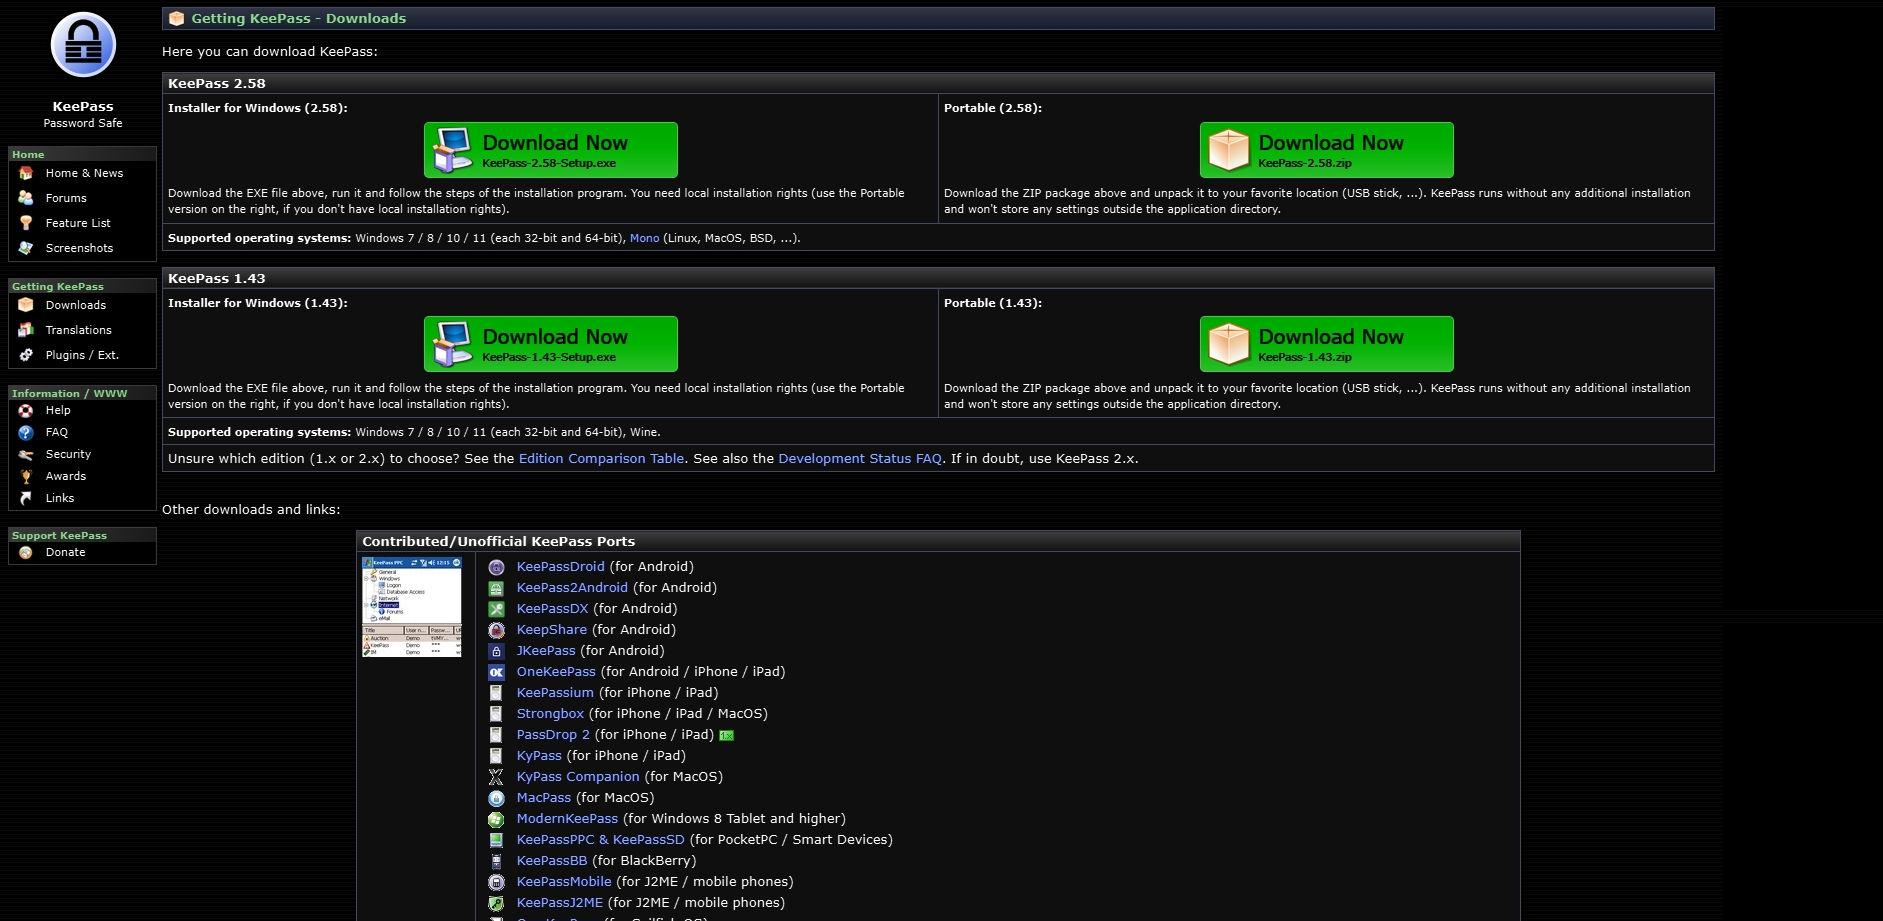Click the KeePass padlock logo
Viewport: 1883px width, 921px height.
pos(83,45)
